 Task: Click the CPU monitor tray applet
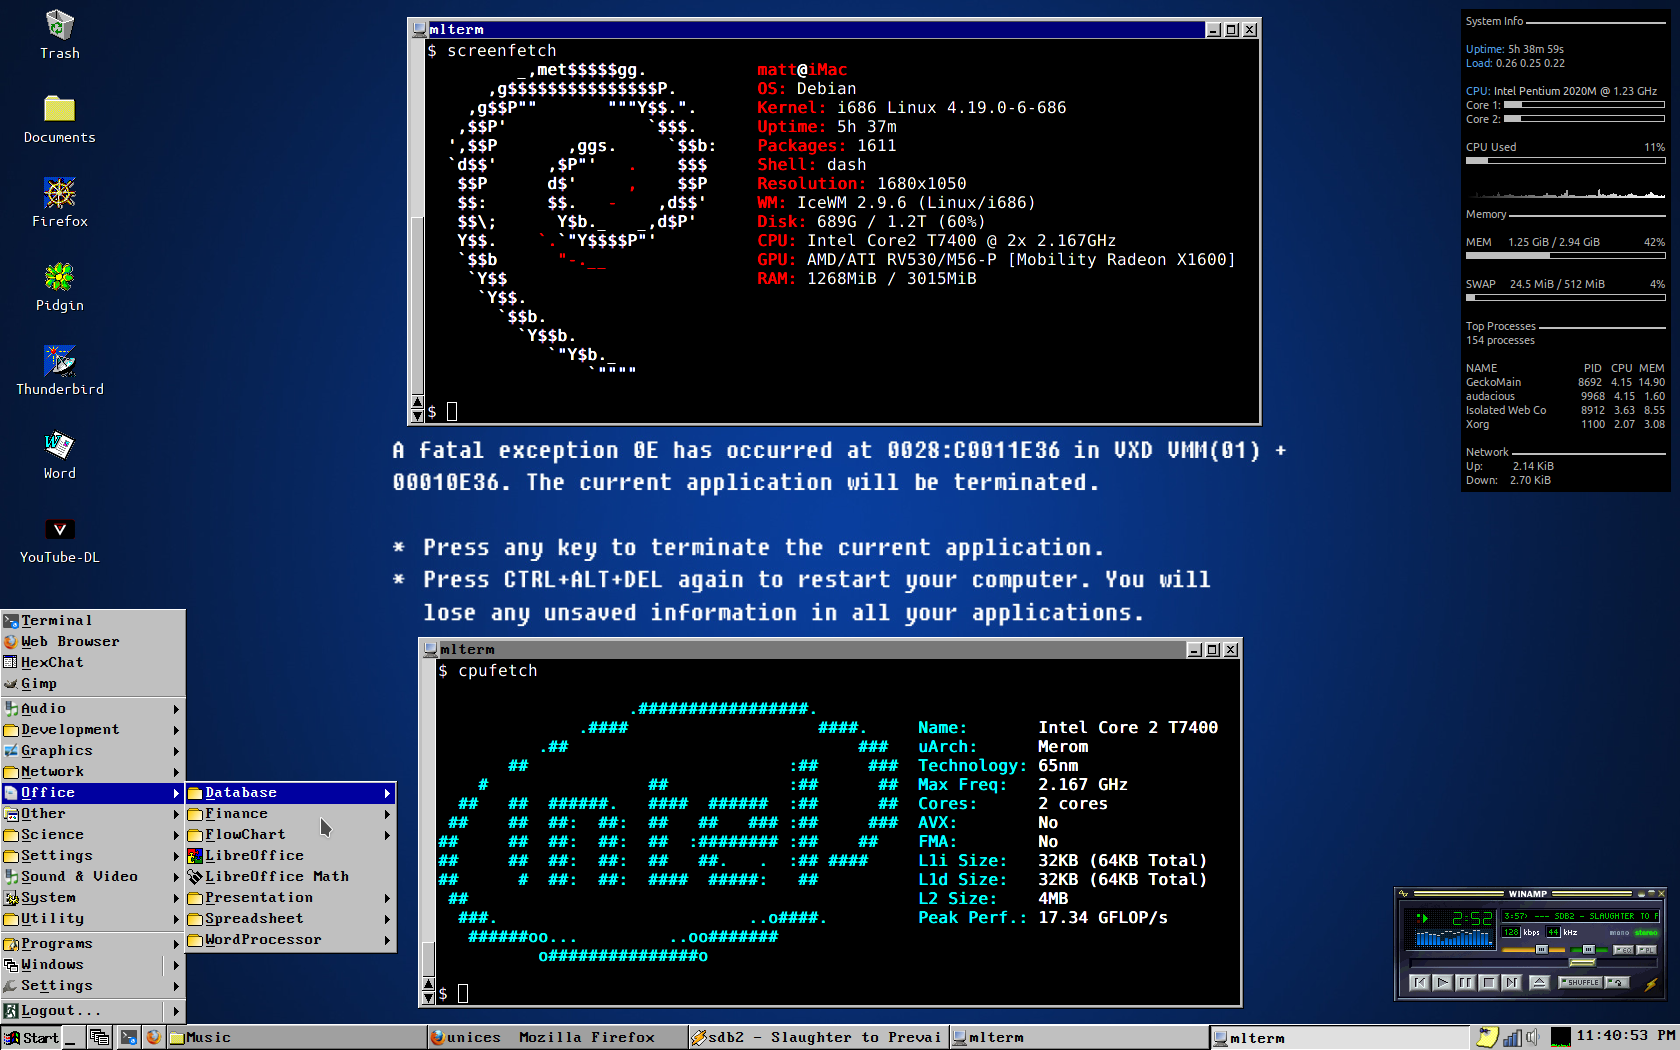coord(1561,1037)
